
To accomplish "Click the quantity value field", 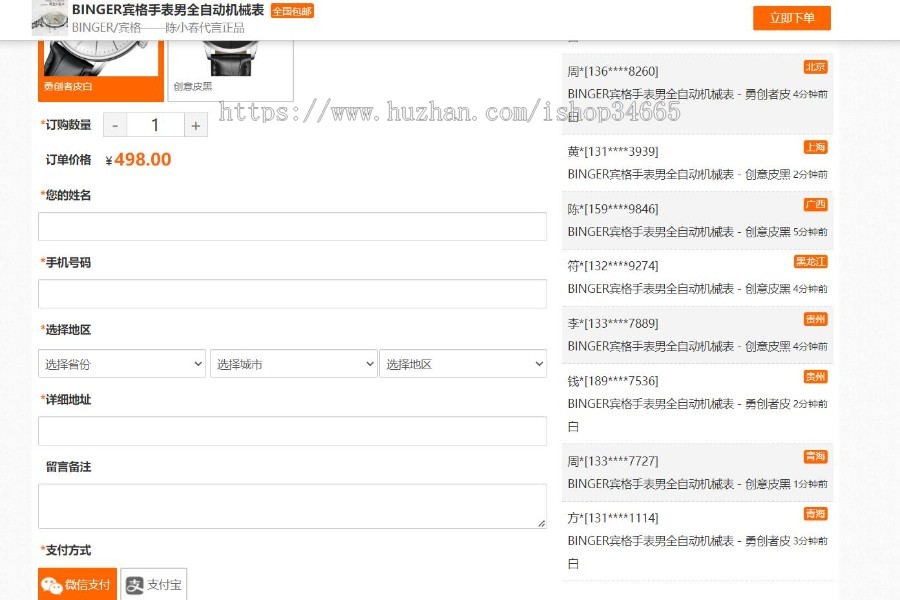I will point(155,125).
